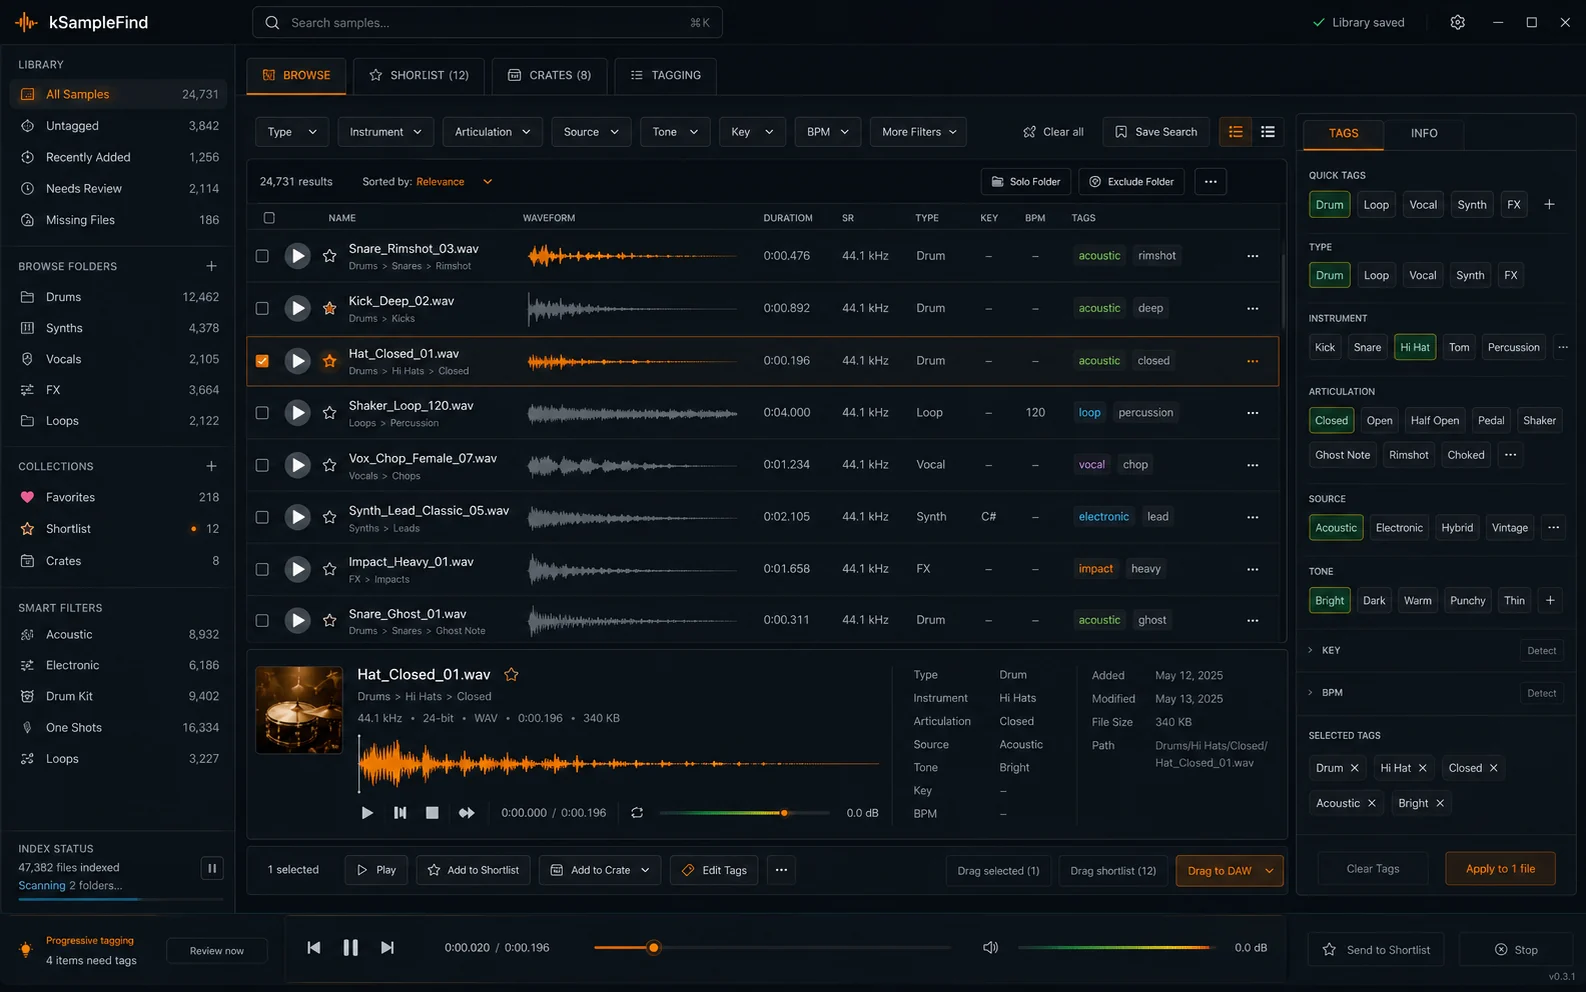1586x992 pixels.
Task: Toggle the select-all header checkbox
Action: click(268, 217)
